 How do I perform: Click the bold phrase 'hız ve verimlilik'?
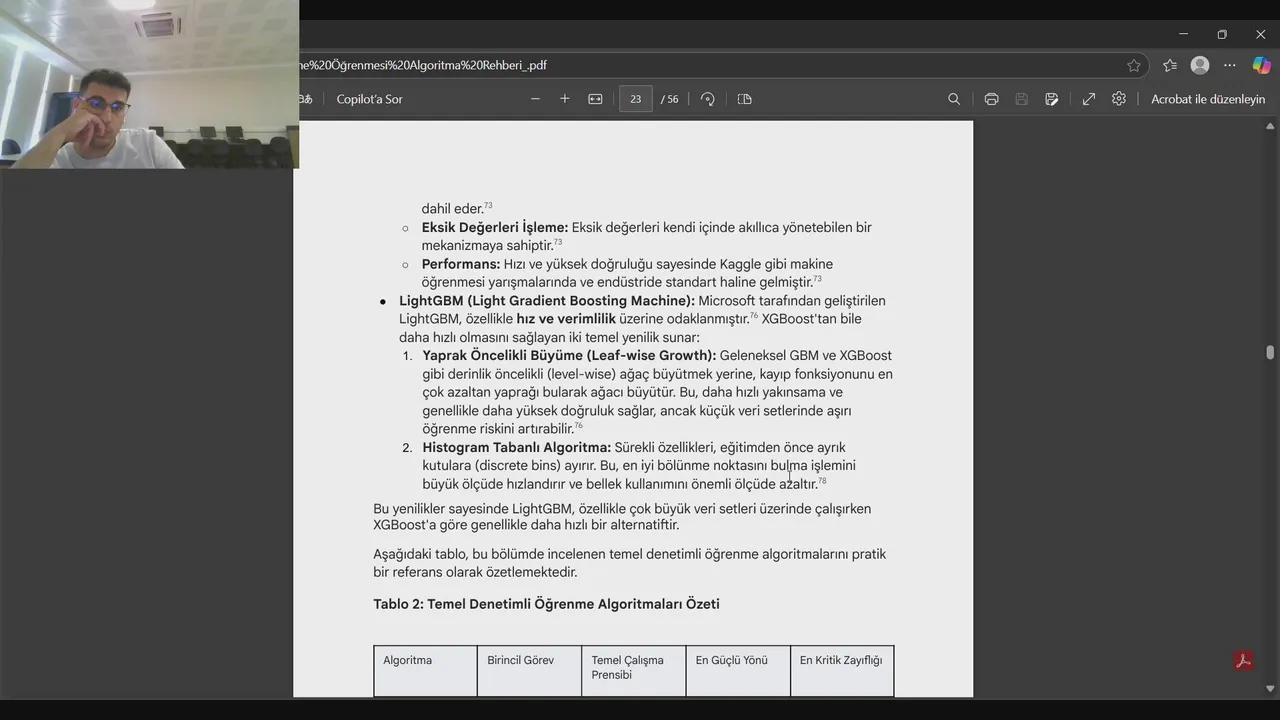coord(566,319)
